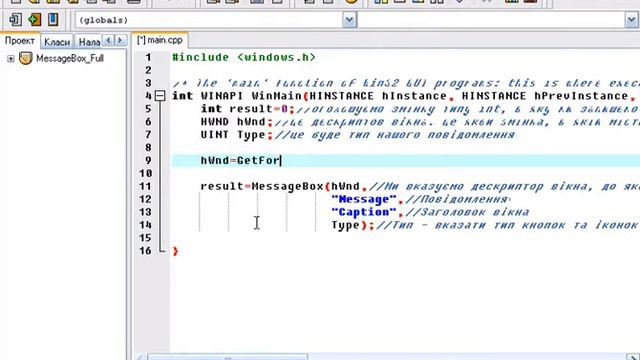Switch to the Класи tab
The height and width of the screenshot is (360, 640).
click(57, 42)
